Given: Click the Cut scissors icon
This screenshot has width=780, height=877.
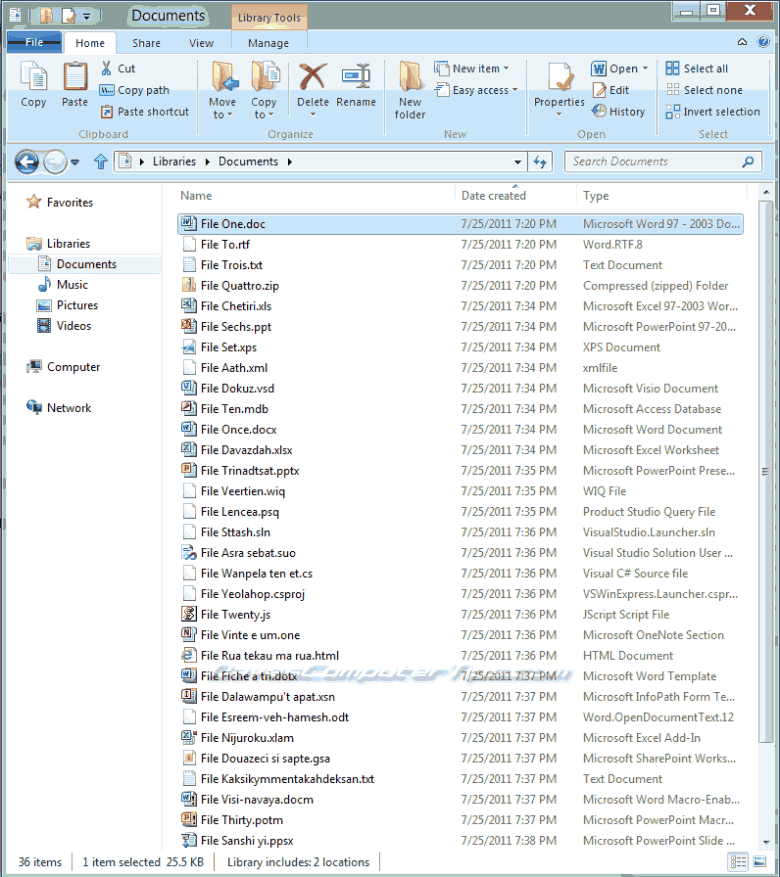Looking at the screenshot, I should 106,69.
